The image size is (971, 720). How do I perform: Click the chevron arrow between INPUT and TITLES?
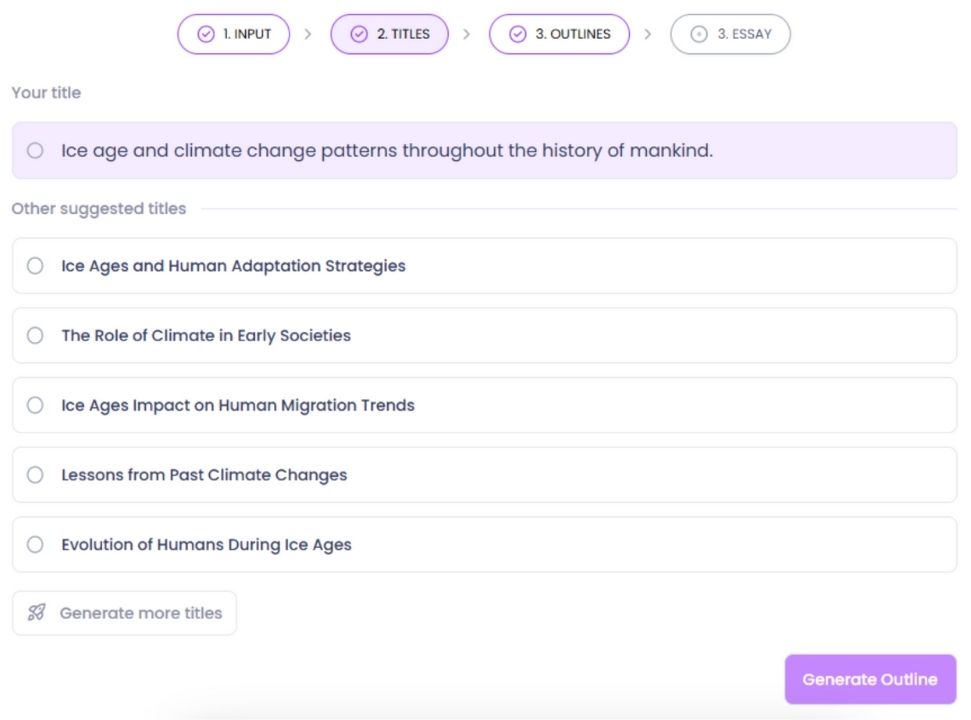click(x=308, y=34)
